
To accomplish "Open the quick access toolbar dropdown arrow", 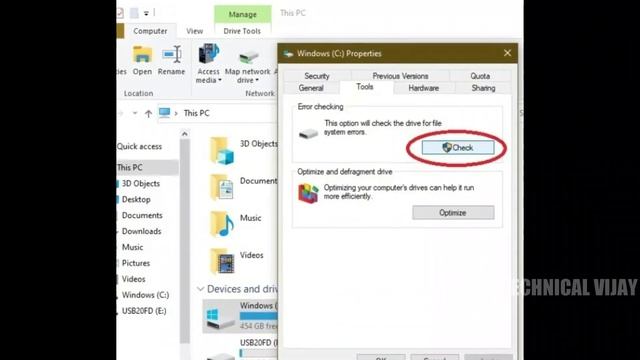I will (146, 13).
